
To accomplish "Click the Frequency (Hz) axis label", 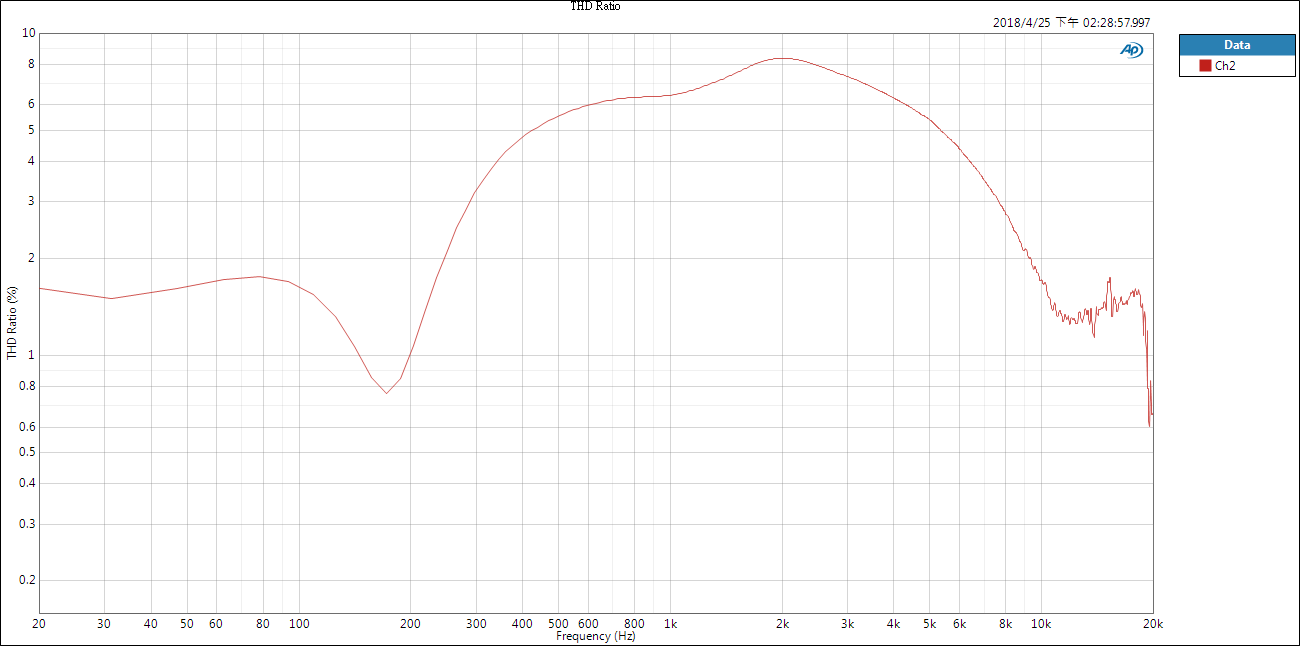I will click(x=596, y=636).
